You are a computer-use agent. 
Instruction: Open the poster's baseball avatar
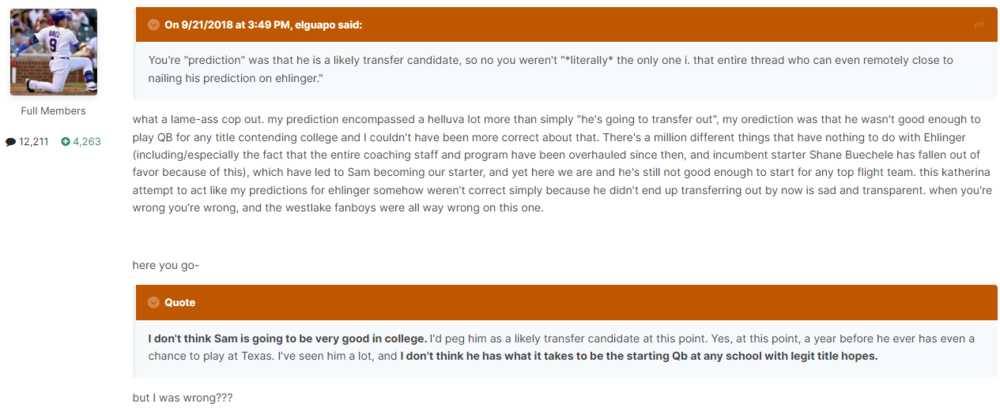(53, 52)
